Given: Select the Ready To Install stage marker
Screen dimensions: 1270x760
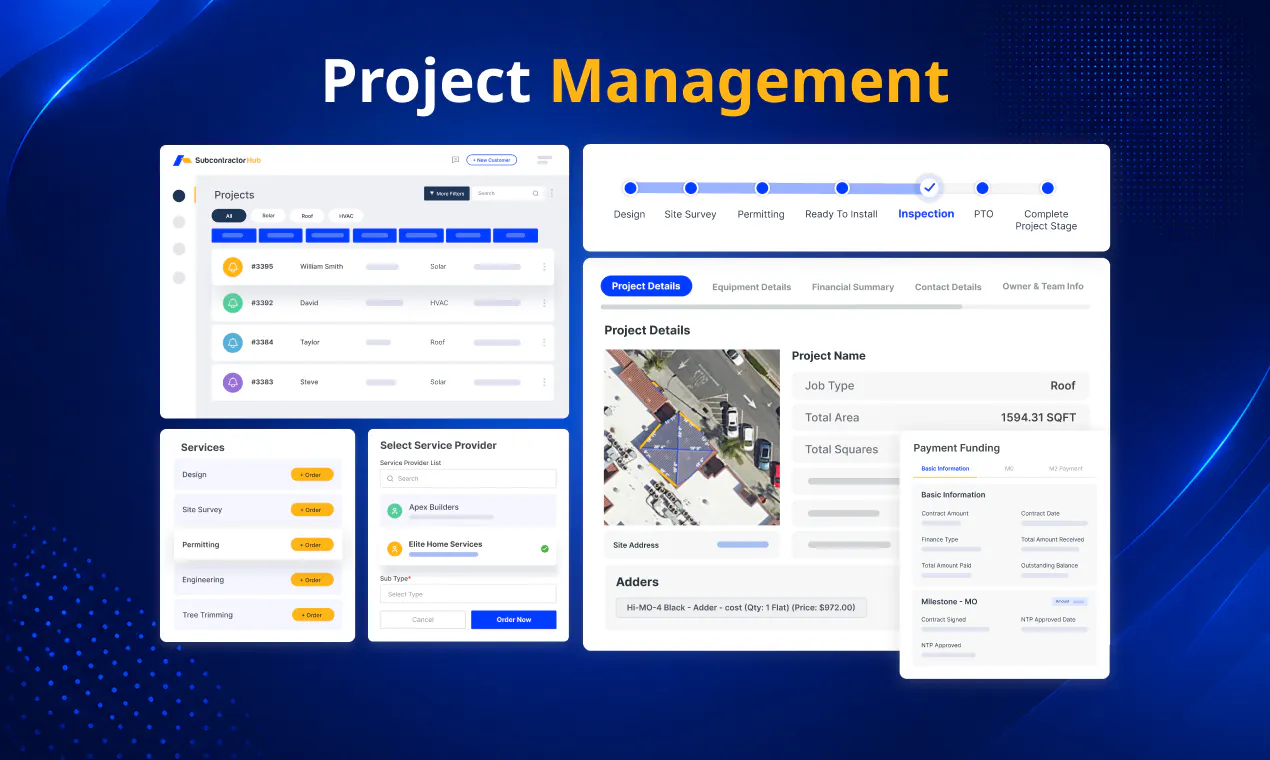Looking at the screenshot, I should point(842,188).
